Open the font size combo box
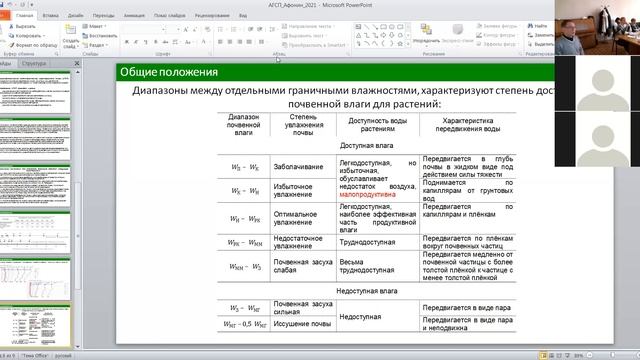Screen dimensions: 640x360 pos(174,29)
